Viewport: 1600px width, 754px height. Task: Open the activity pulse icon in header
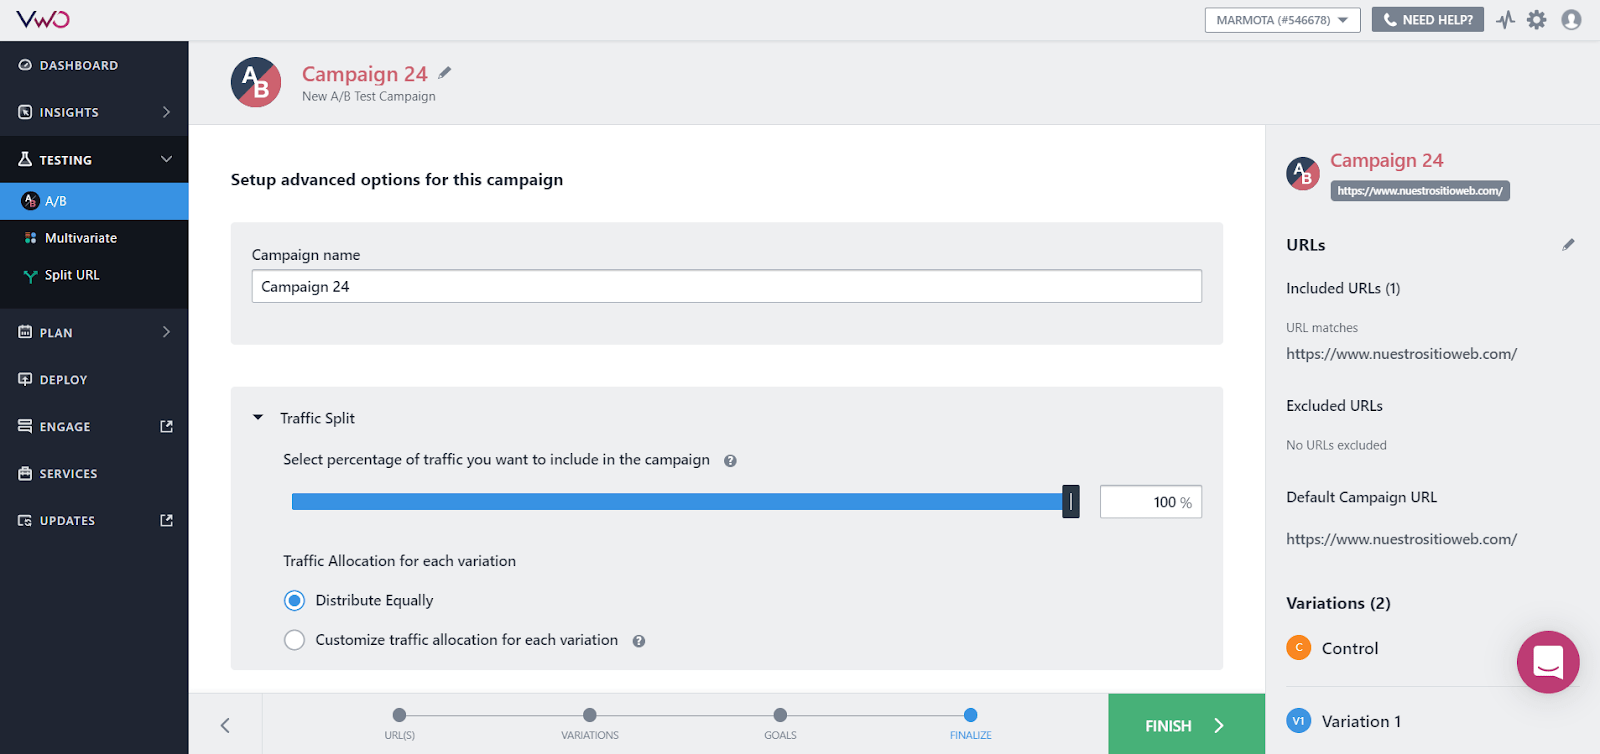click(x=1506, y=20)
